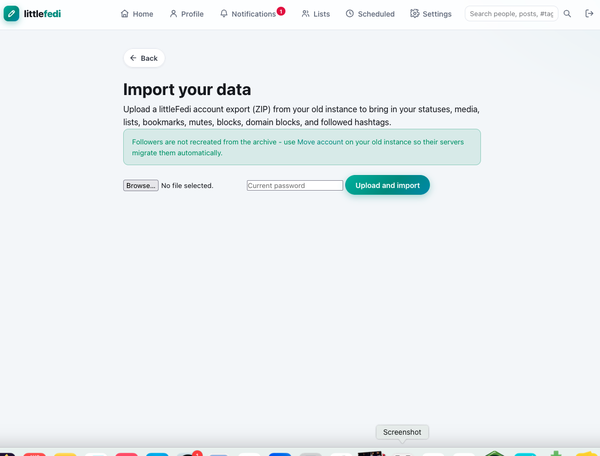Click the littlefedi pencil logo icon
600x456 pixels.
coord(11,14)
